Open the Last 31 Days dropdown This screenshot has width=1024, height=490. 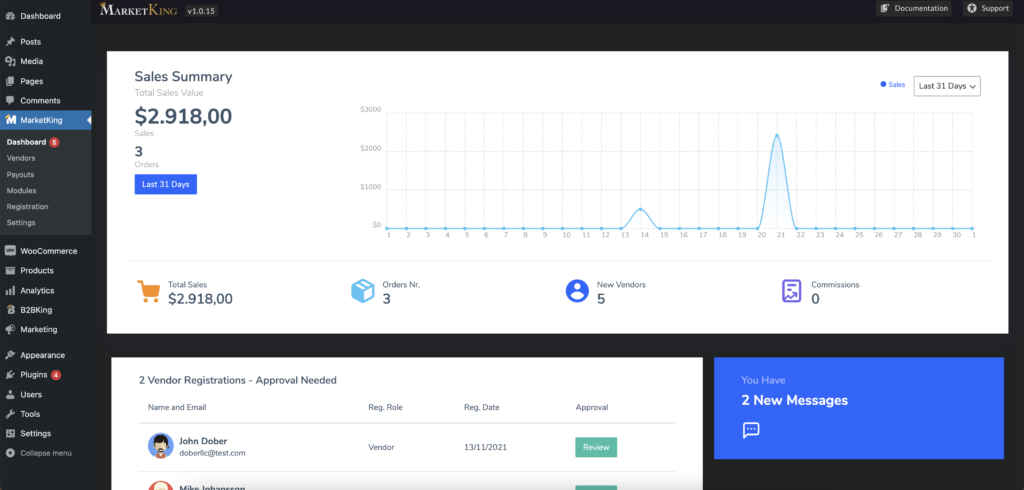(947, 86)
